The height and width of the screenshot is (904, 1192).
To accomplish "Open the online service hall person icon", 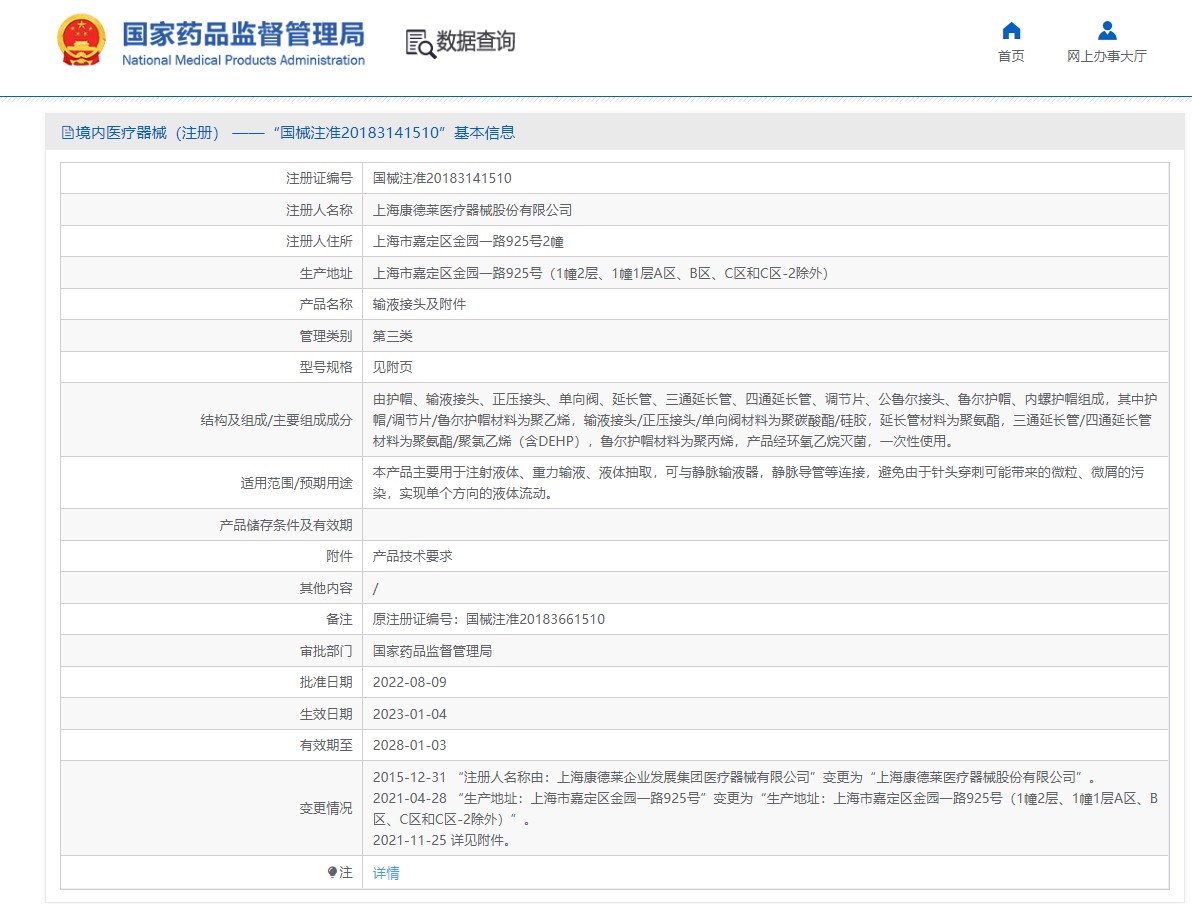I will click(x=1107, y=30).
